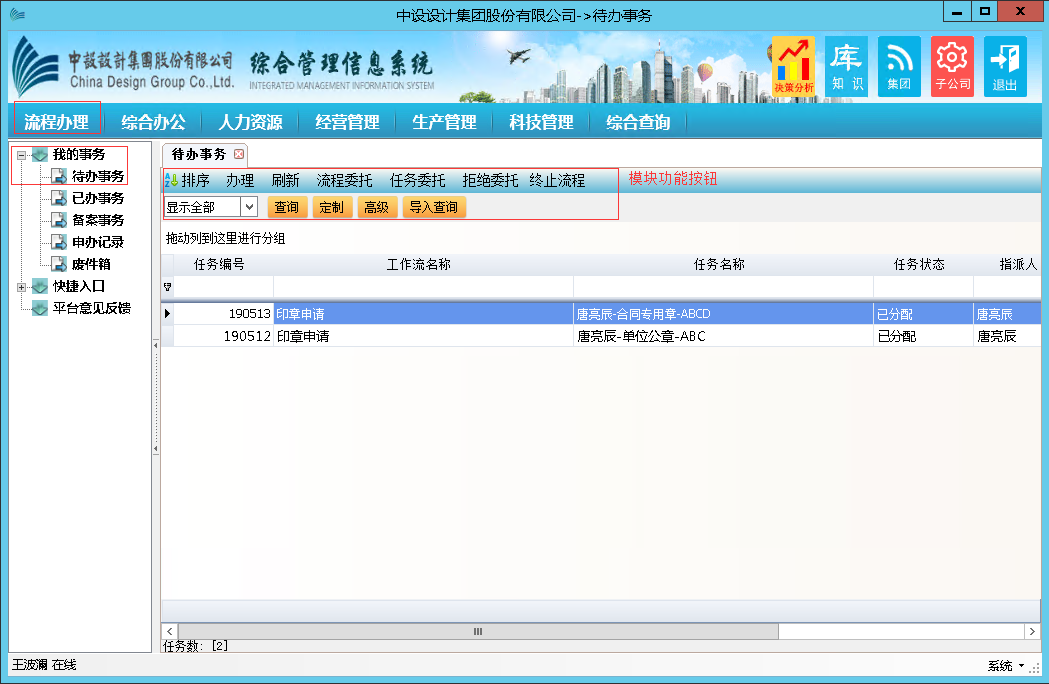Open the 子公司 gear icon
The image size is (1049, 684).
[x=952, y=66]
